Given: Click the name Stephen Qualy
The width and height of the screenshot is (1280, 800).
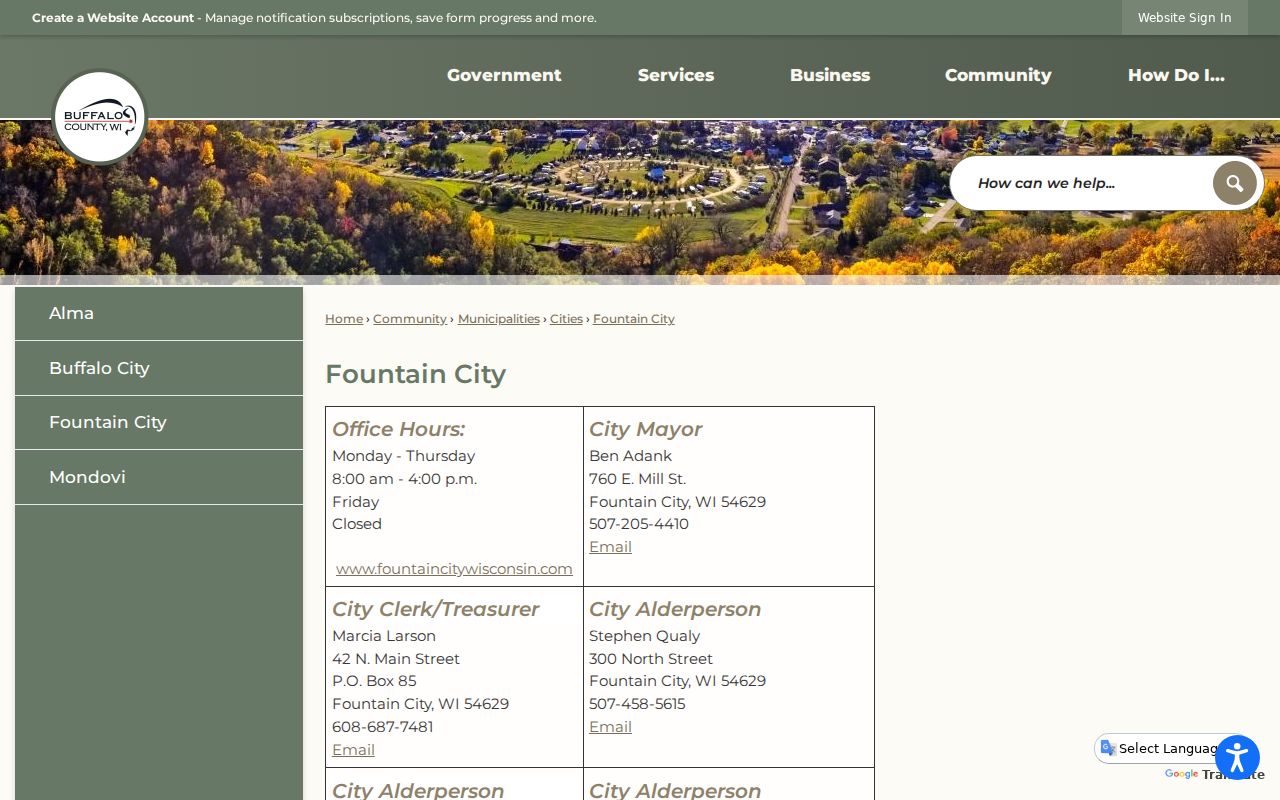Looking at the screenshot, I should [644, 635].
